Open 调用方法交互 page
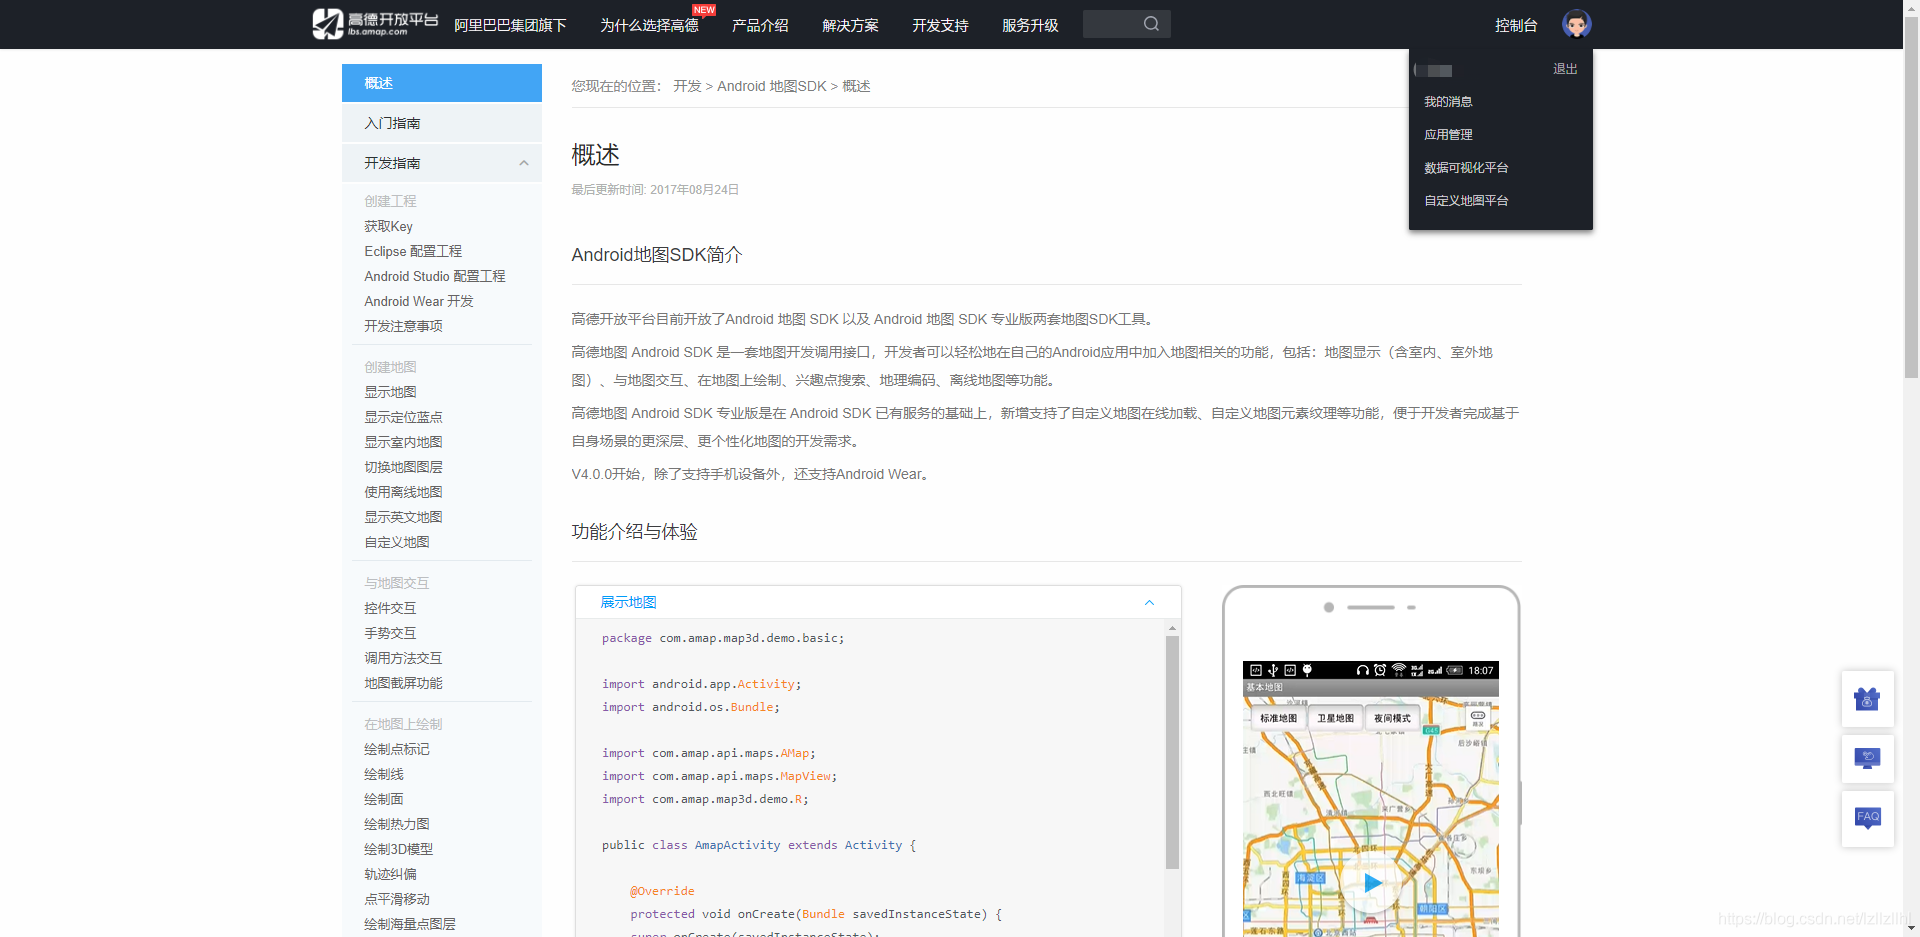This screenshot has height=937, width=1920. tap(403, 658)
